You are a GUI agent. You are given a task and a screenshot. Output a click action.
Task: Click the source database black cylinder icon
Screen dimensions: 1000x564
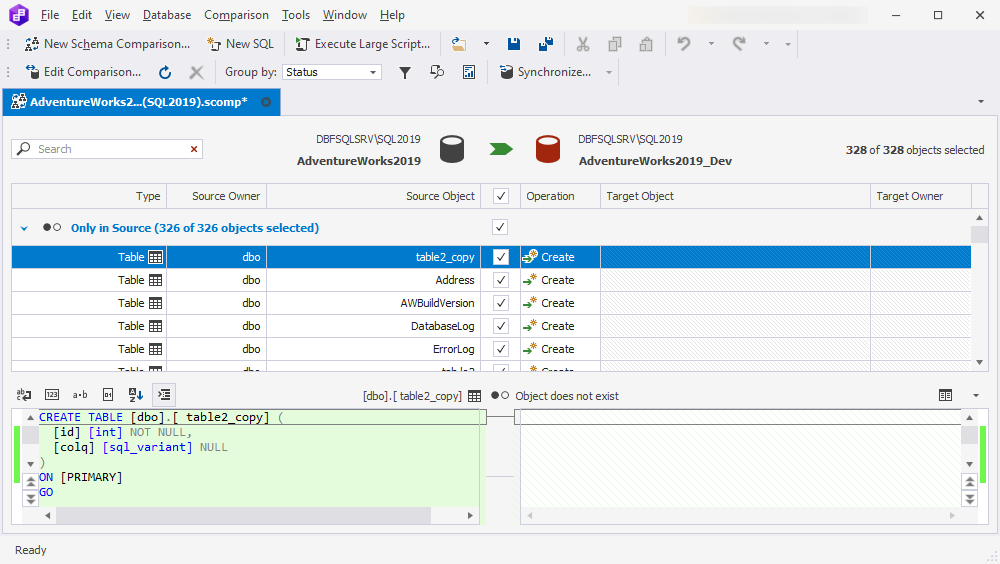pyautogui.click(x=452, y=149)
